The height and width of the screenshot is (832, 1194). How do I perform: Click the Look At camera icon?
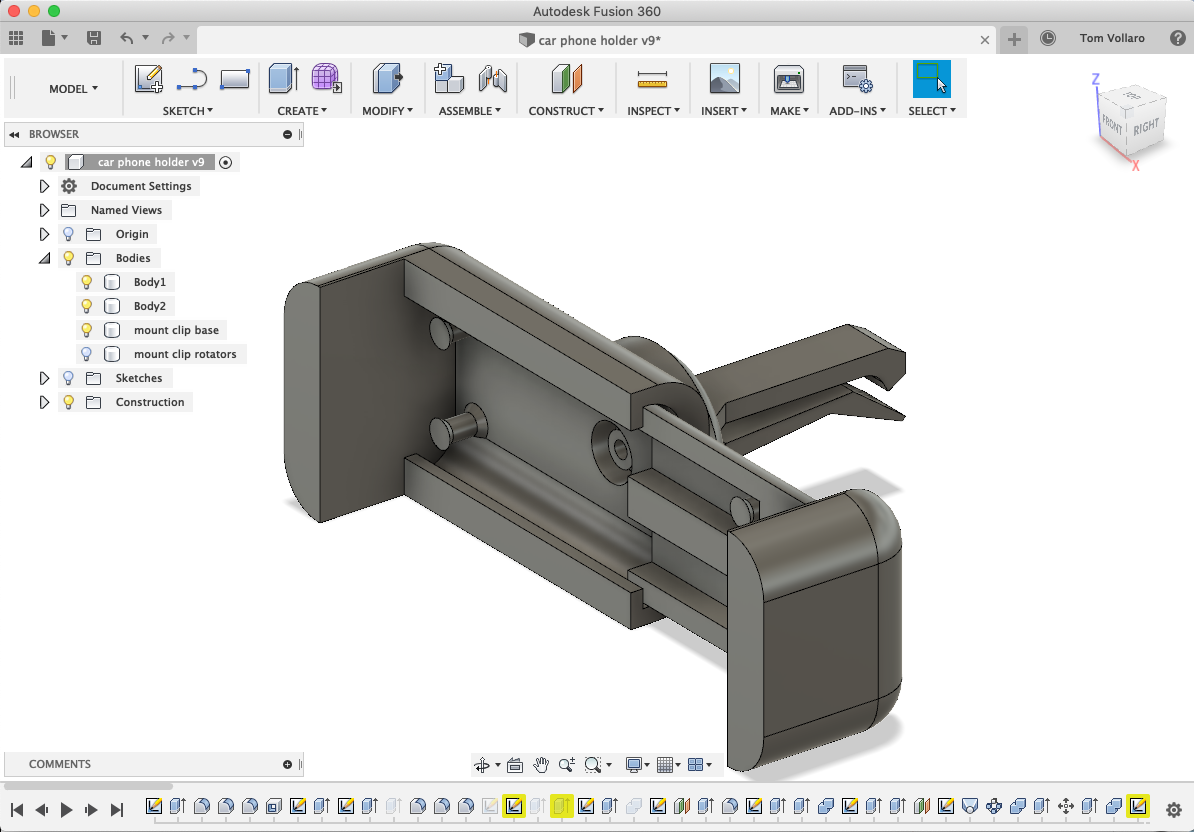click(515, 765)
